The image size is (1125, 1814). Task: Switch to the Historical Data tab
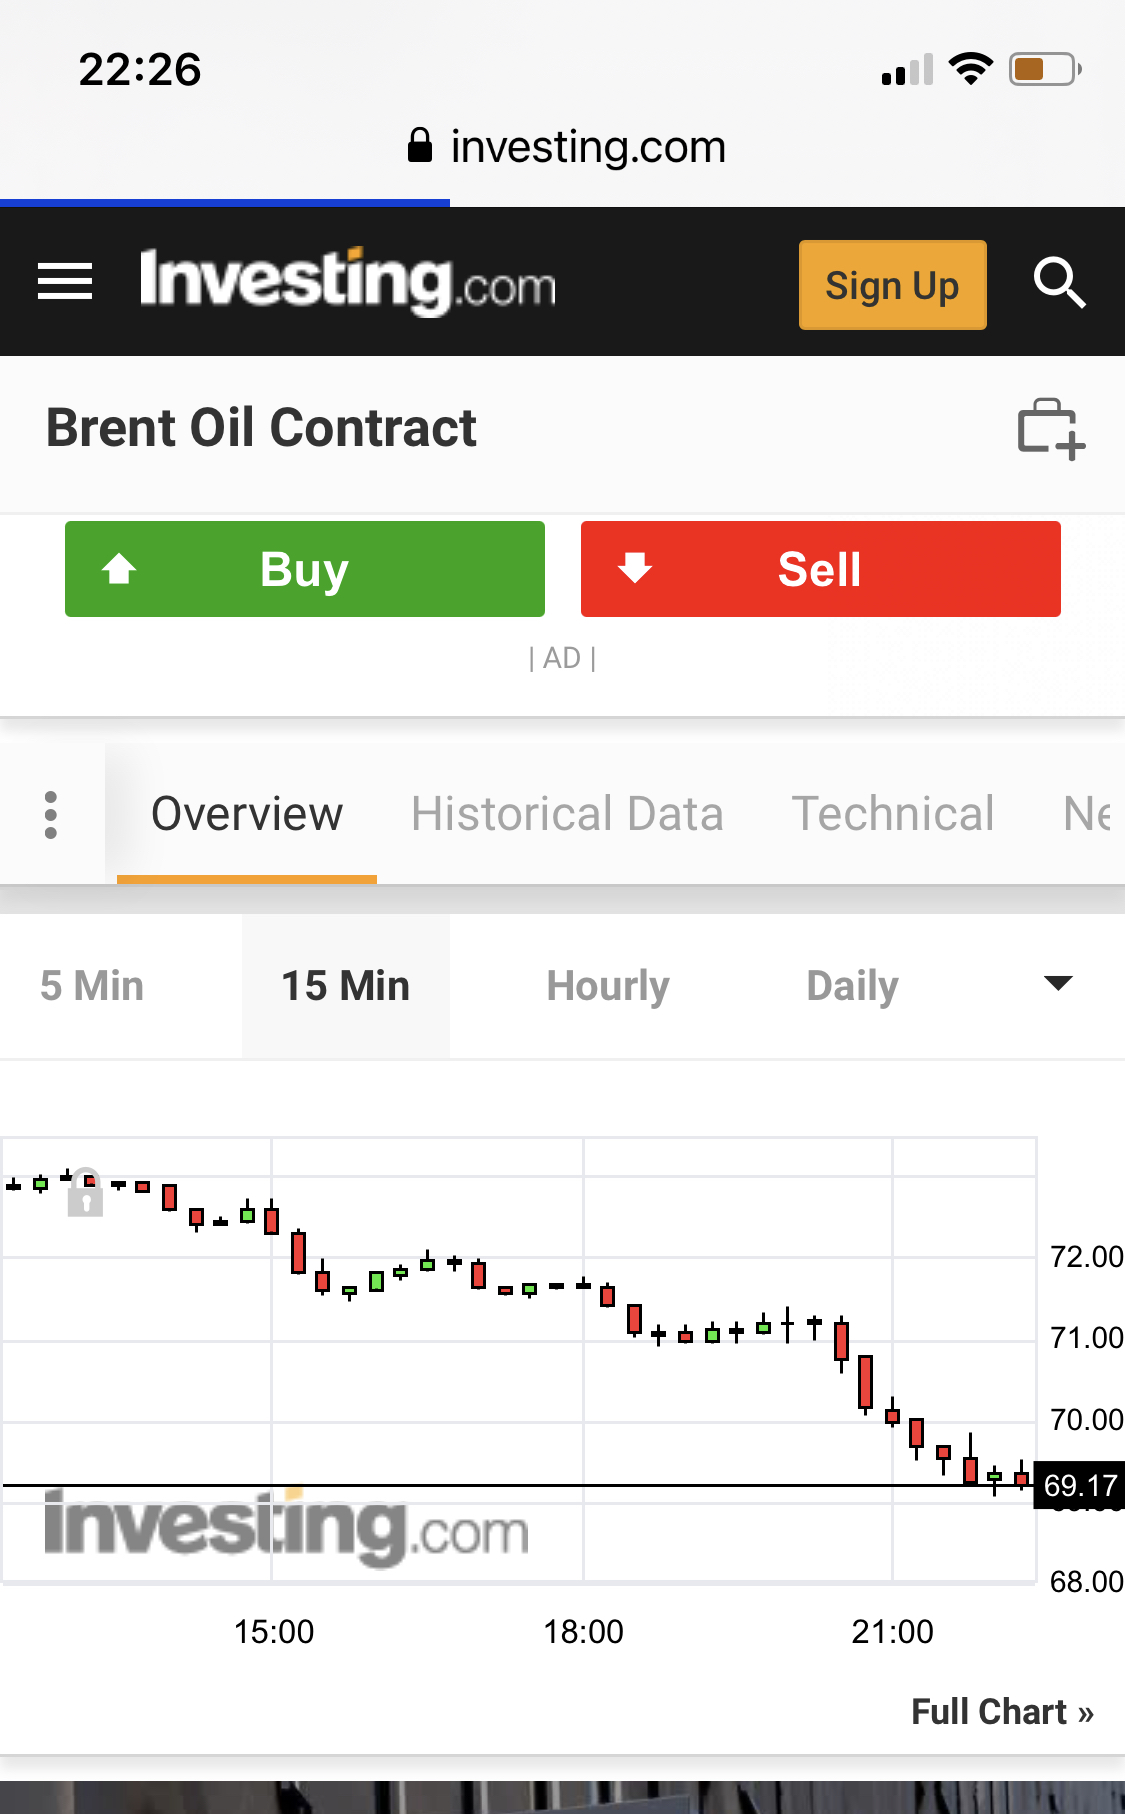point(567,814)
